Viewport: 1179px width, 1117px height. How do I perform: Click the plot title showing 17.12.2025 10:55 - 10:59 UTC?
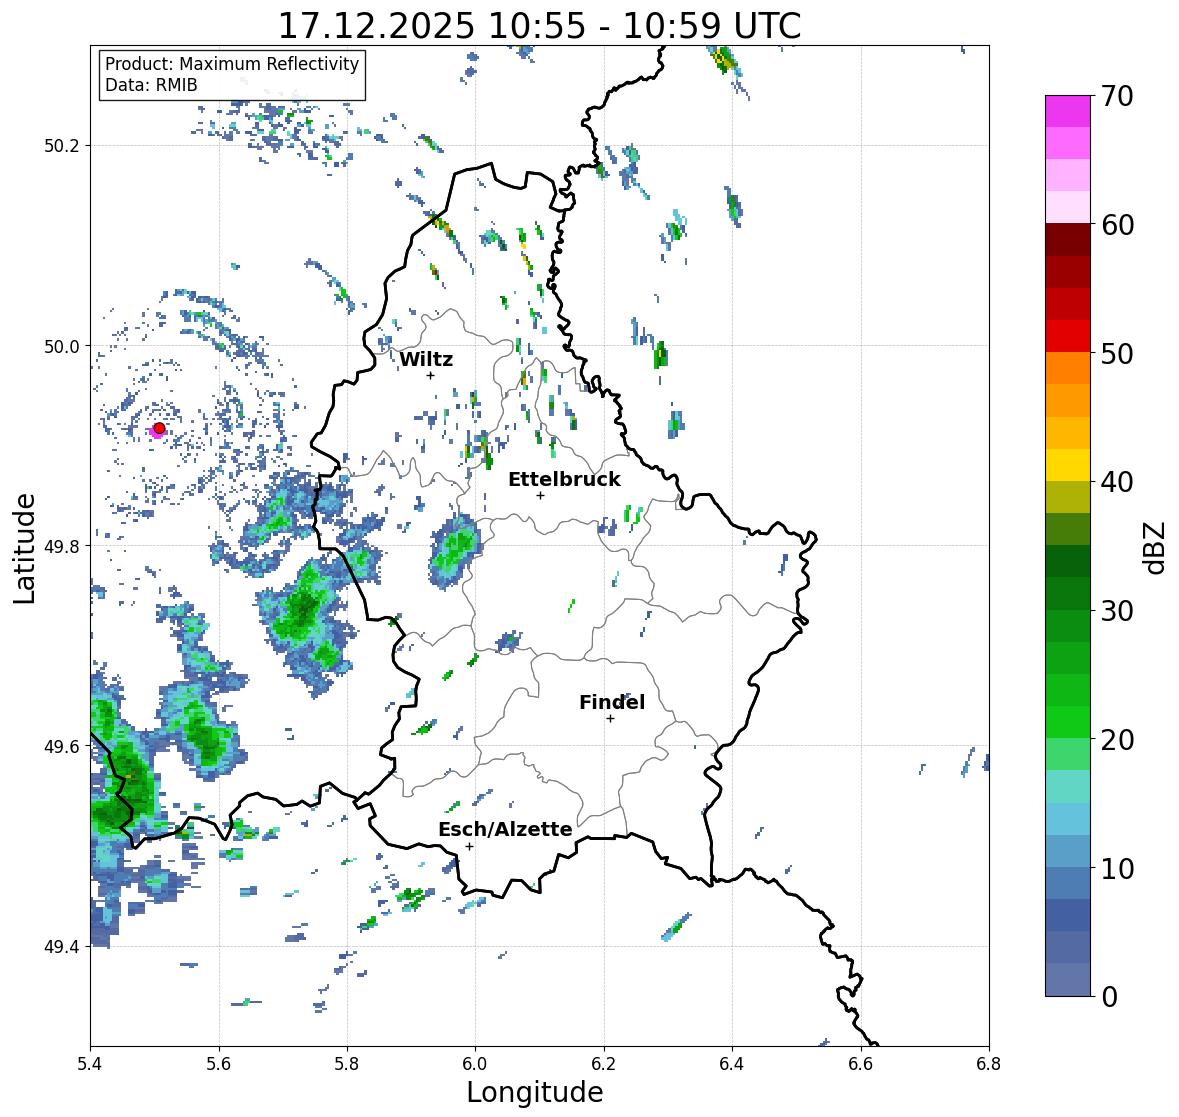pos(540,26)
